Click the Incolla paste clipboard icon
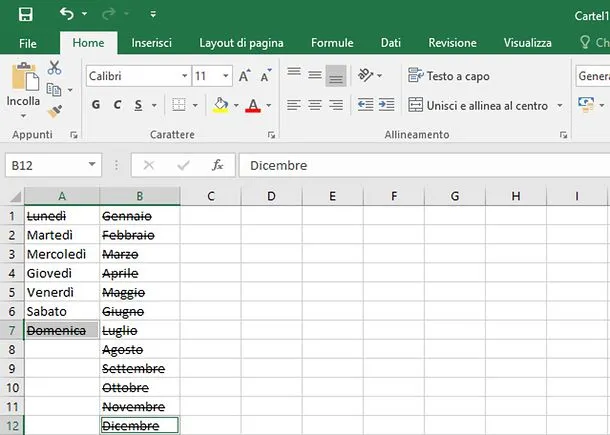 click(25, 76)
